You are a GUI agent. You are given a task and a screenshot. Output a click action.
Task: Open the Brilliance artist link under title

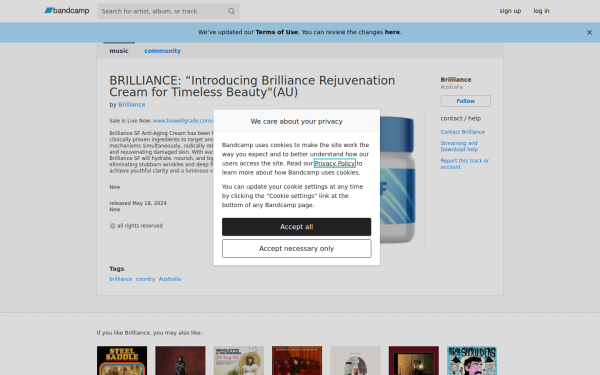click(132, 104)
